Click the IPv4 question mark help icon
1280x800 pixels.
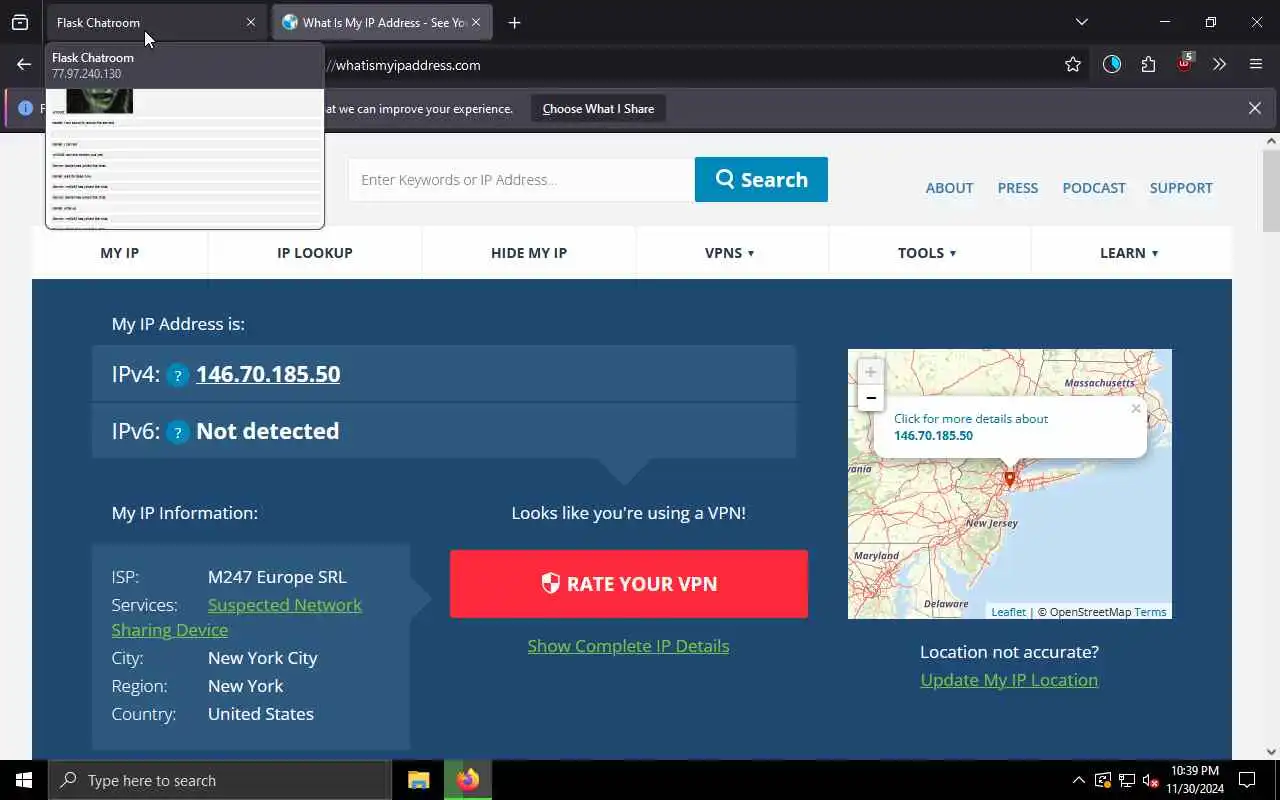tap(178, 376)
